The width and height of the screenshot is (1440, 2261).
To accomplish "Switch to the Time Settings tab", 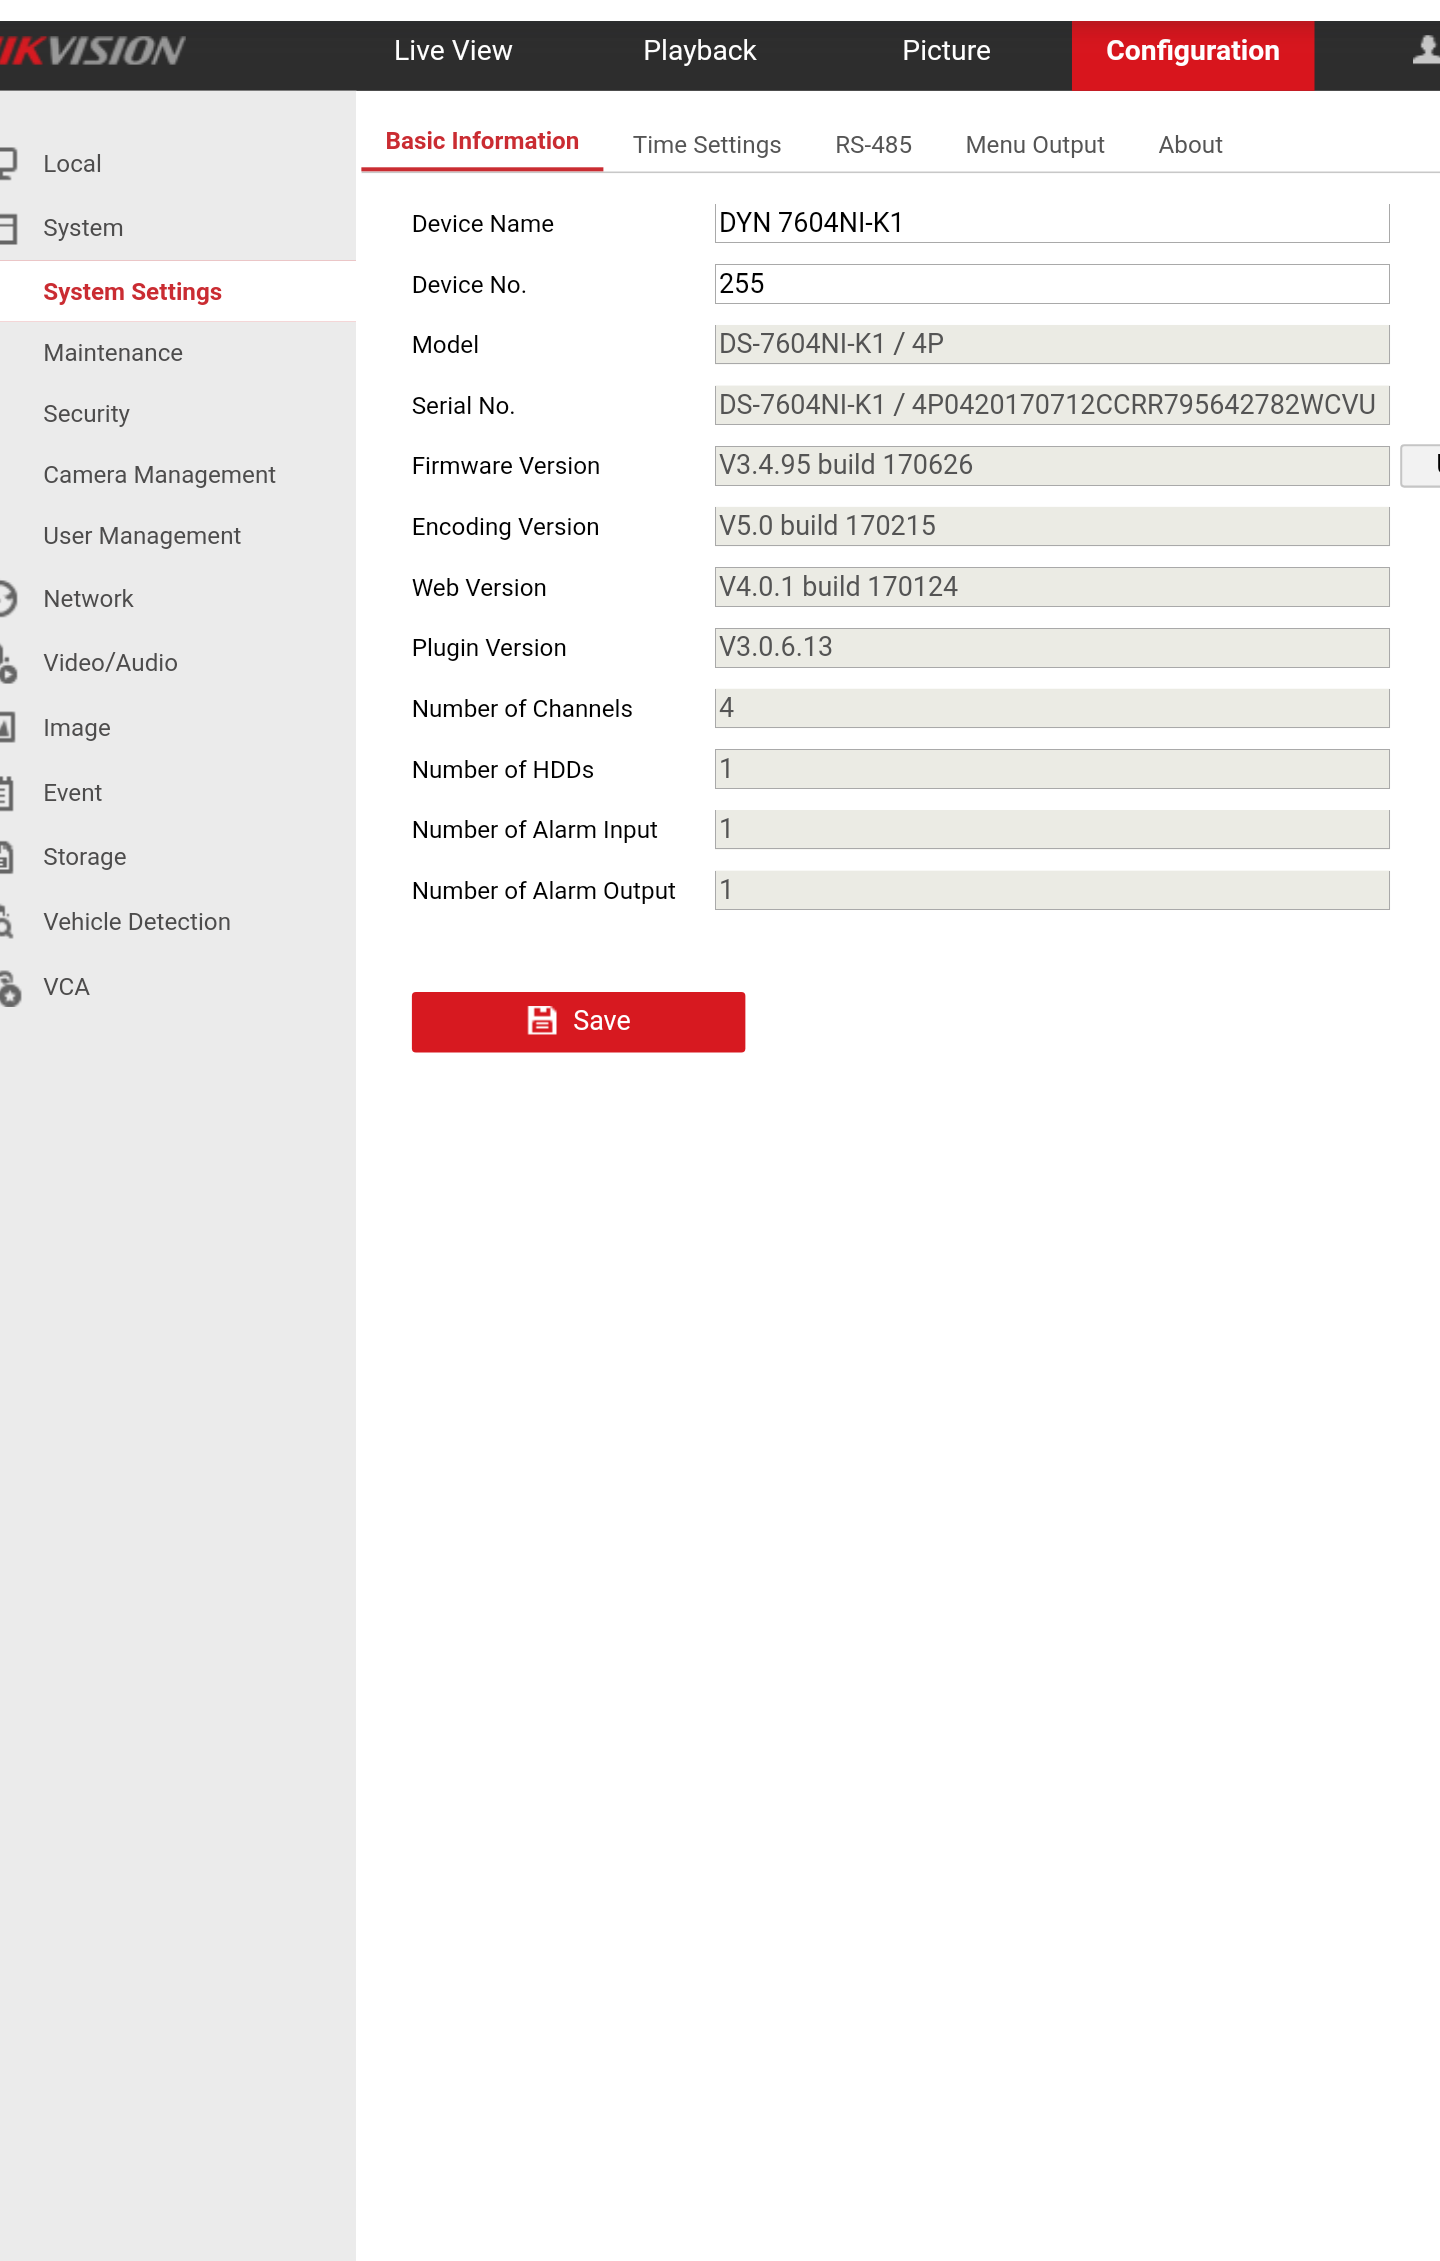I will click(x=706, y=145).
